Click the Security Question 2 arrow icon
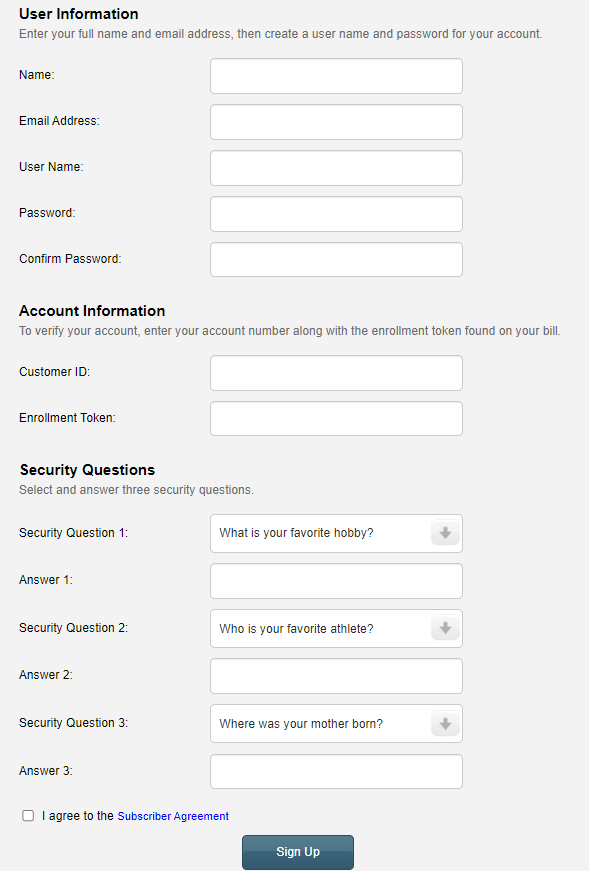This screenshot has width=589, height=871. point(444,628)
